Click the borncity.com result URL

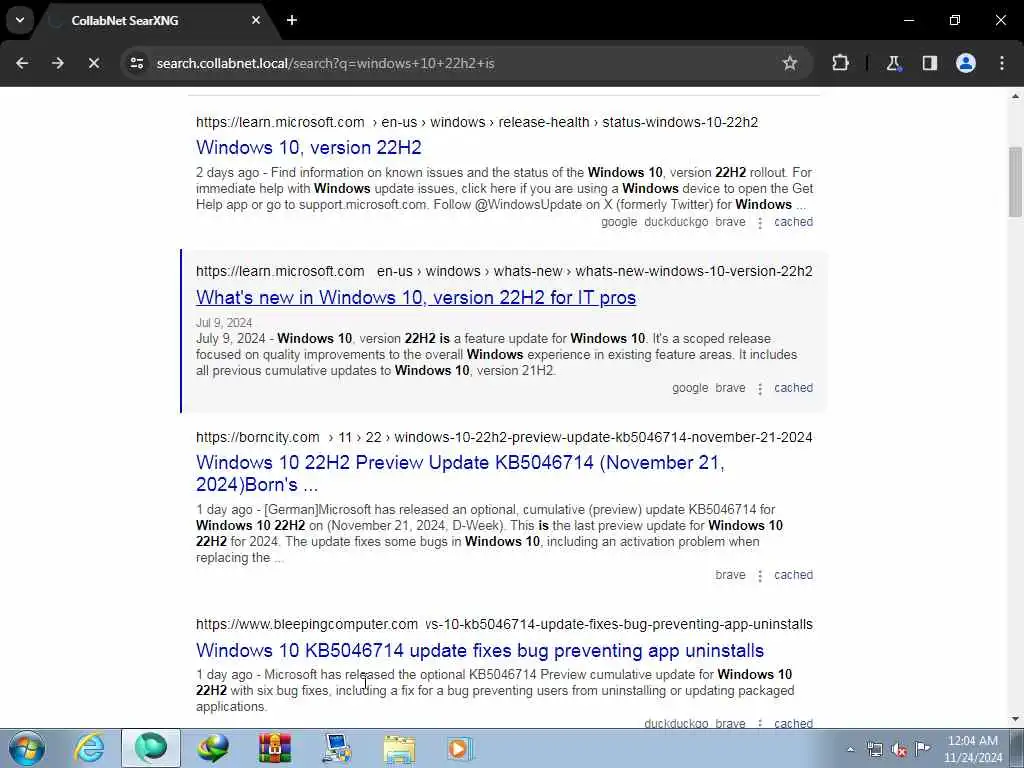[504, 437]
